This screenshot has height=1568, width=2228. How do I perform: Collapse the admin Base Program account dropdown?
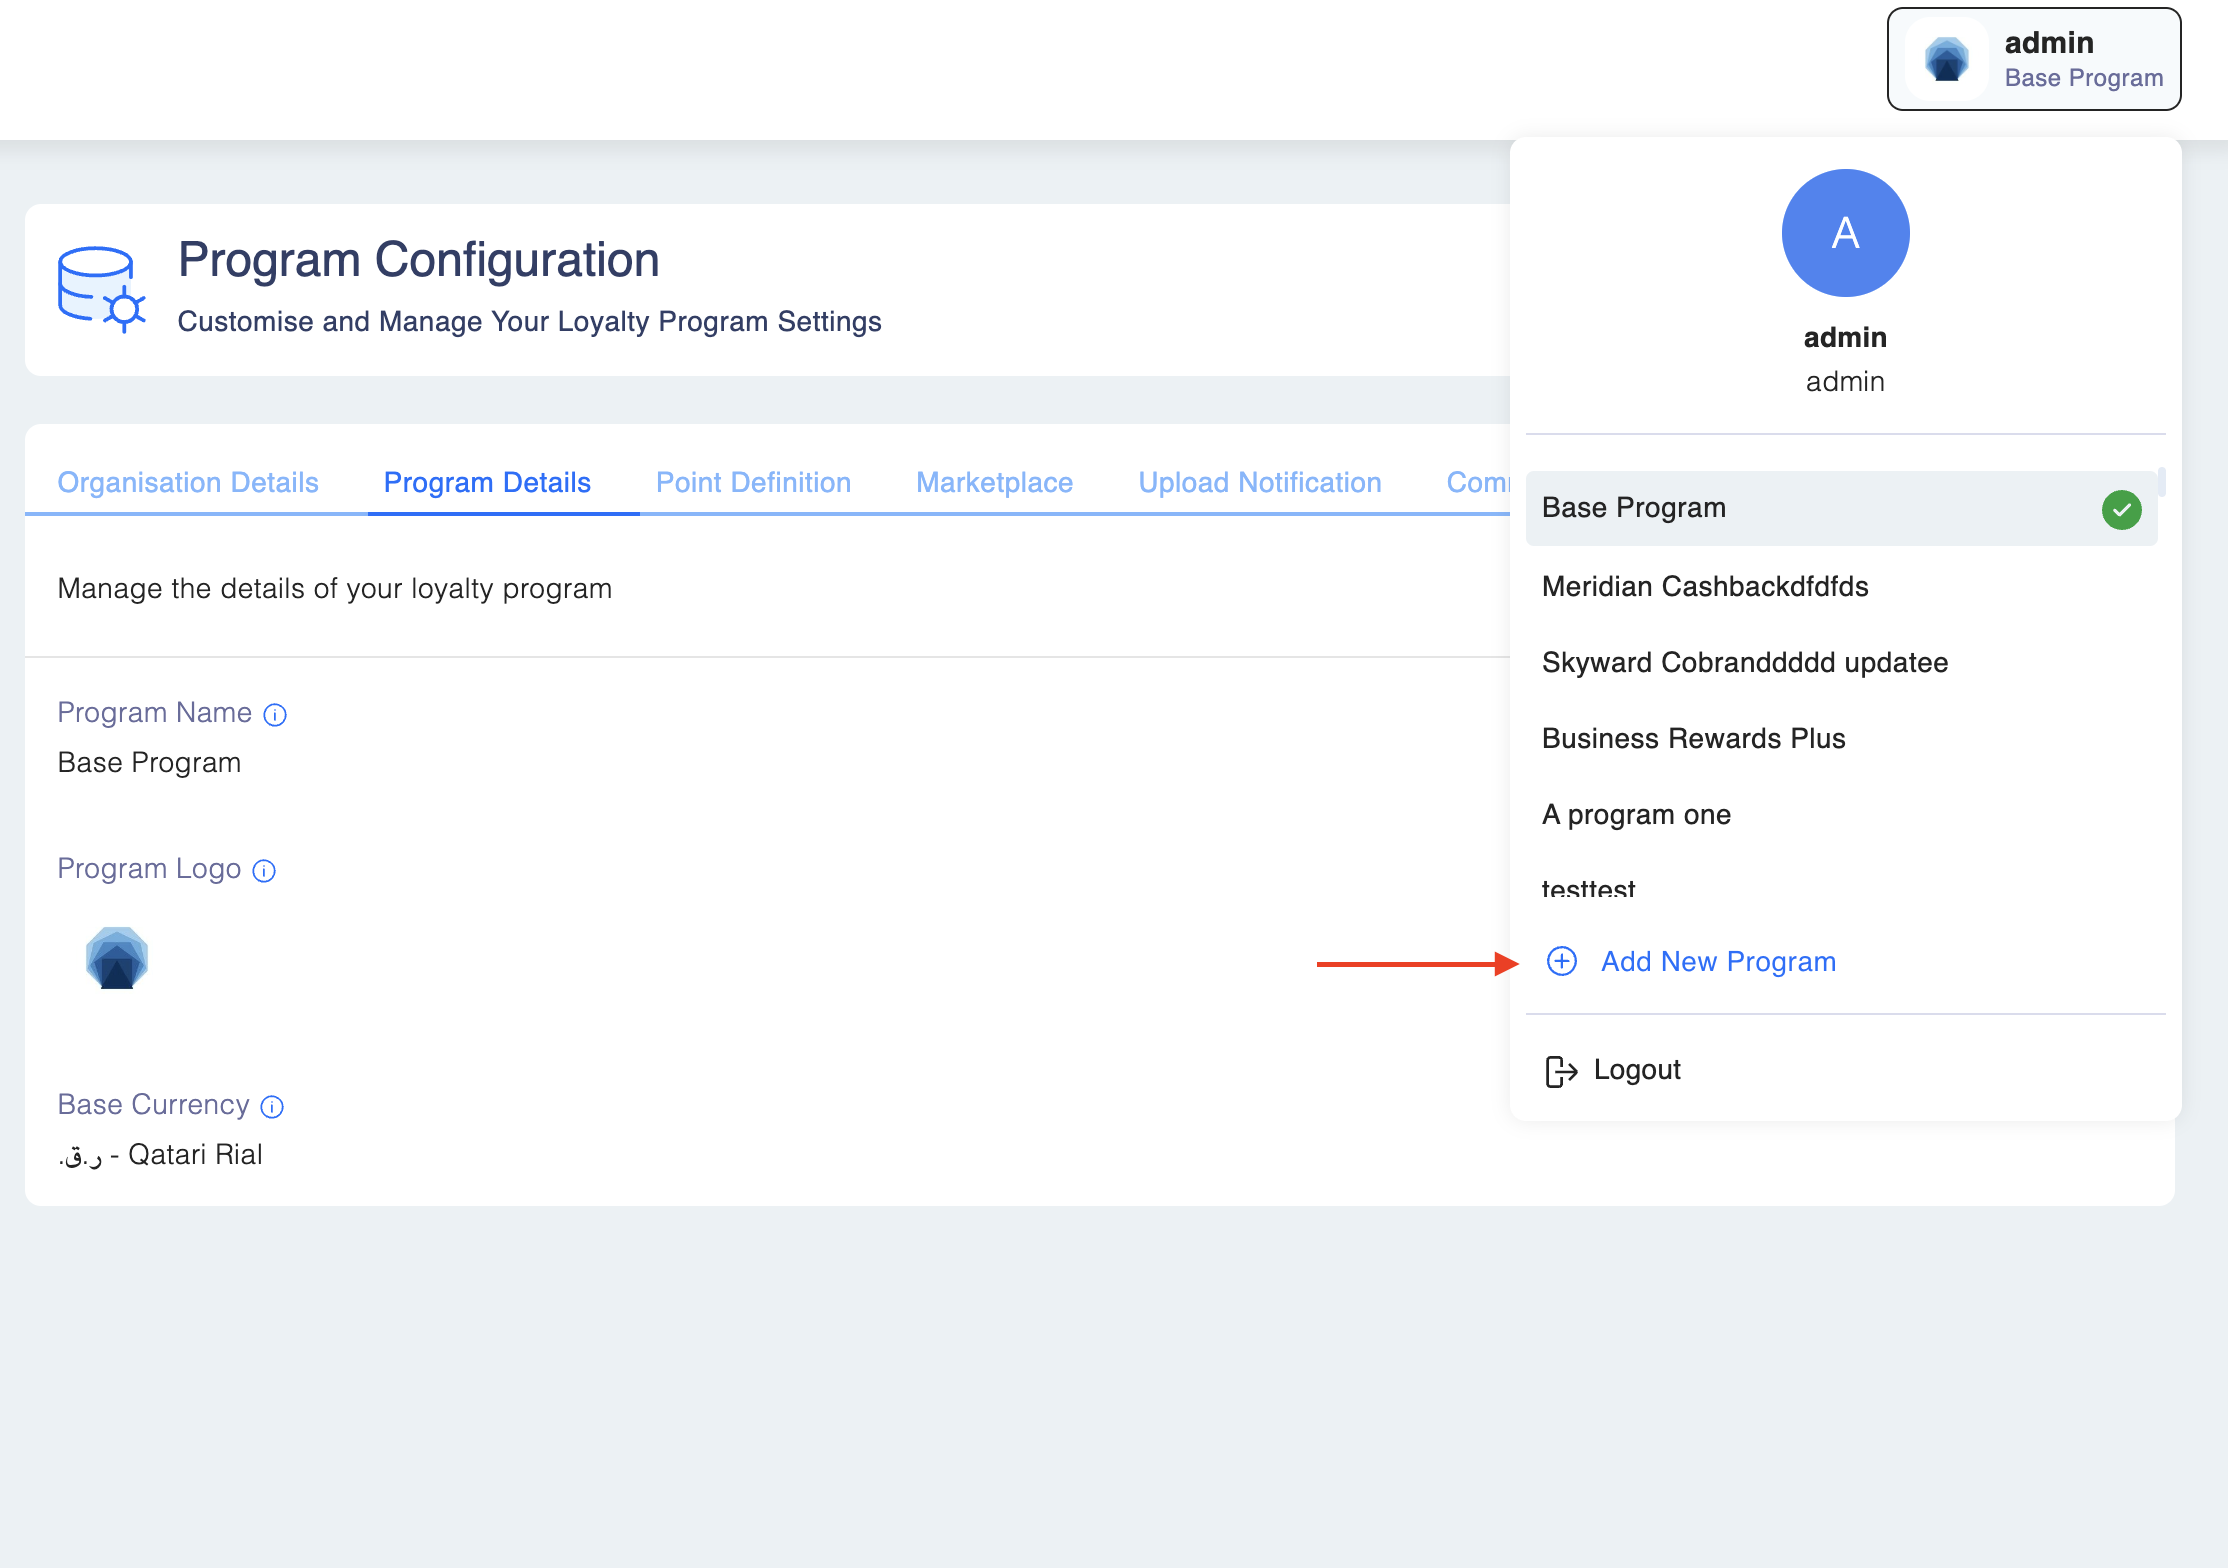coord(2033,60)
